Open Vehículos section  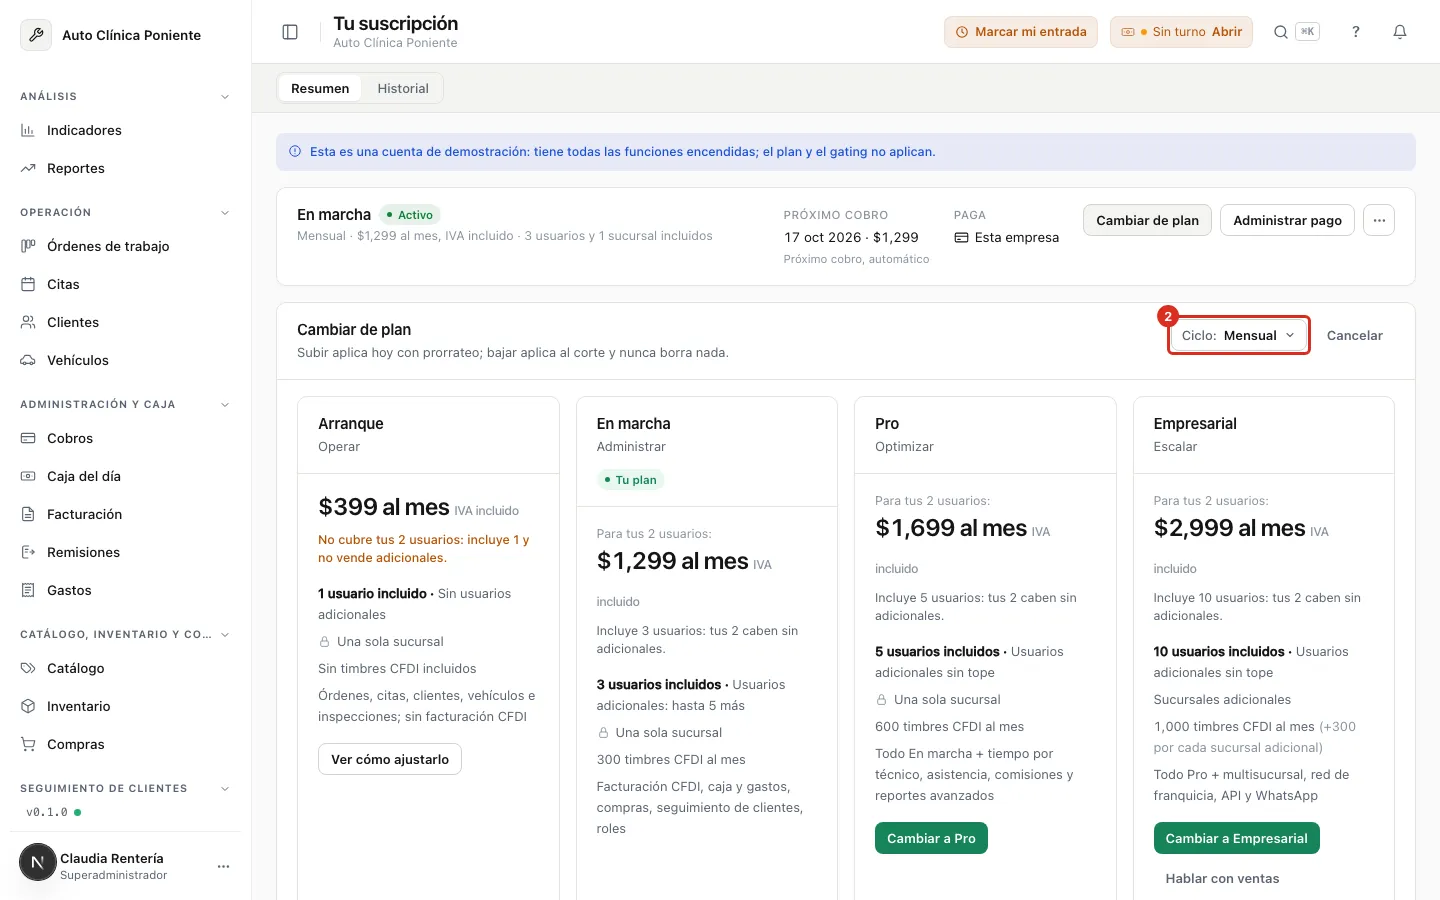pos(126,360)
